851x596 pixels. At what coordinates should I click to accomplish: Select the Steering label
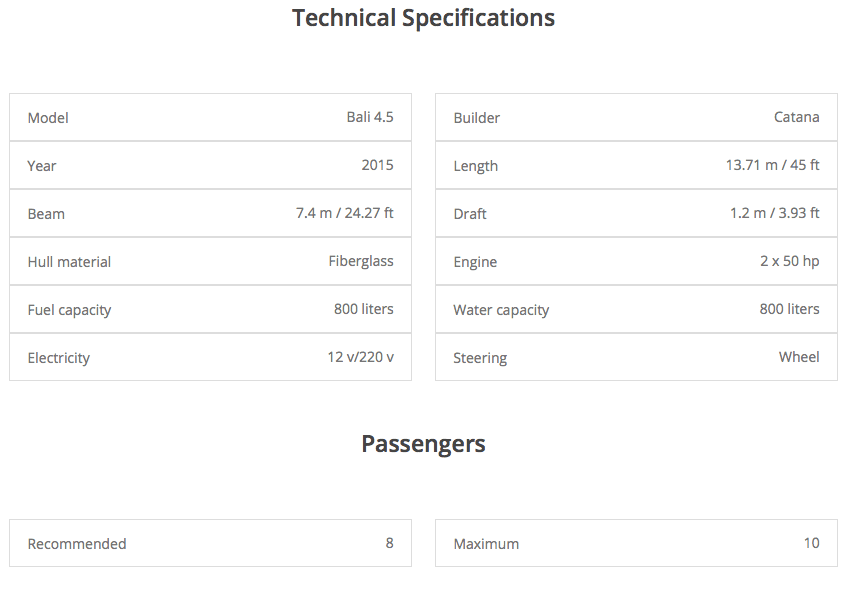[x=480, y=358]
